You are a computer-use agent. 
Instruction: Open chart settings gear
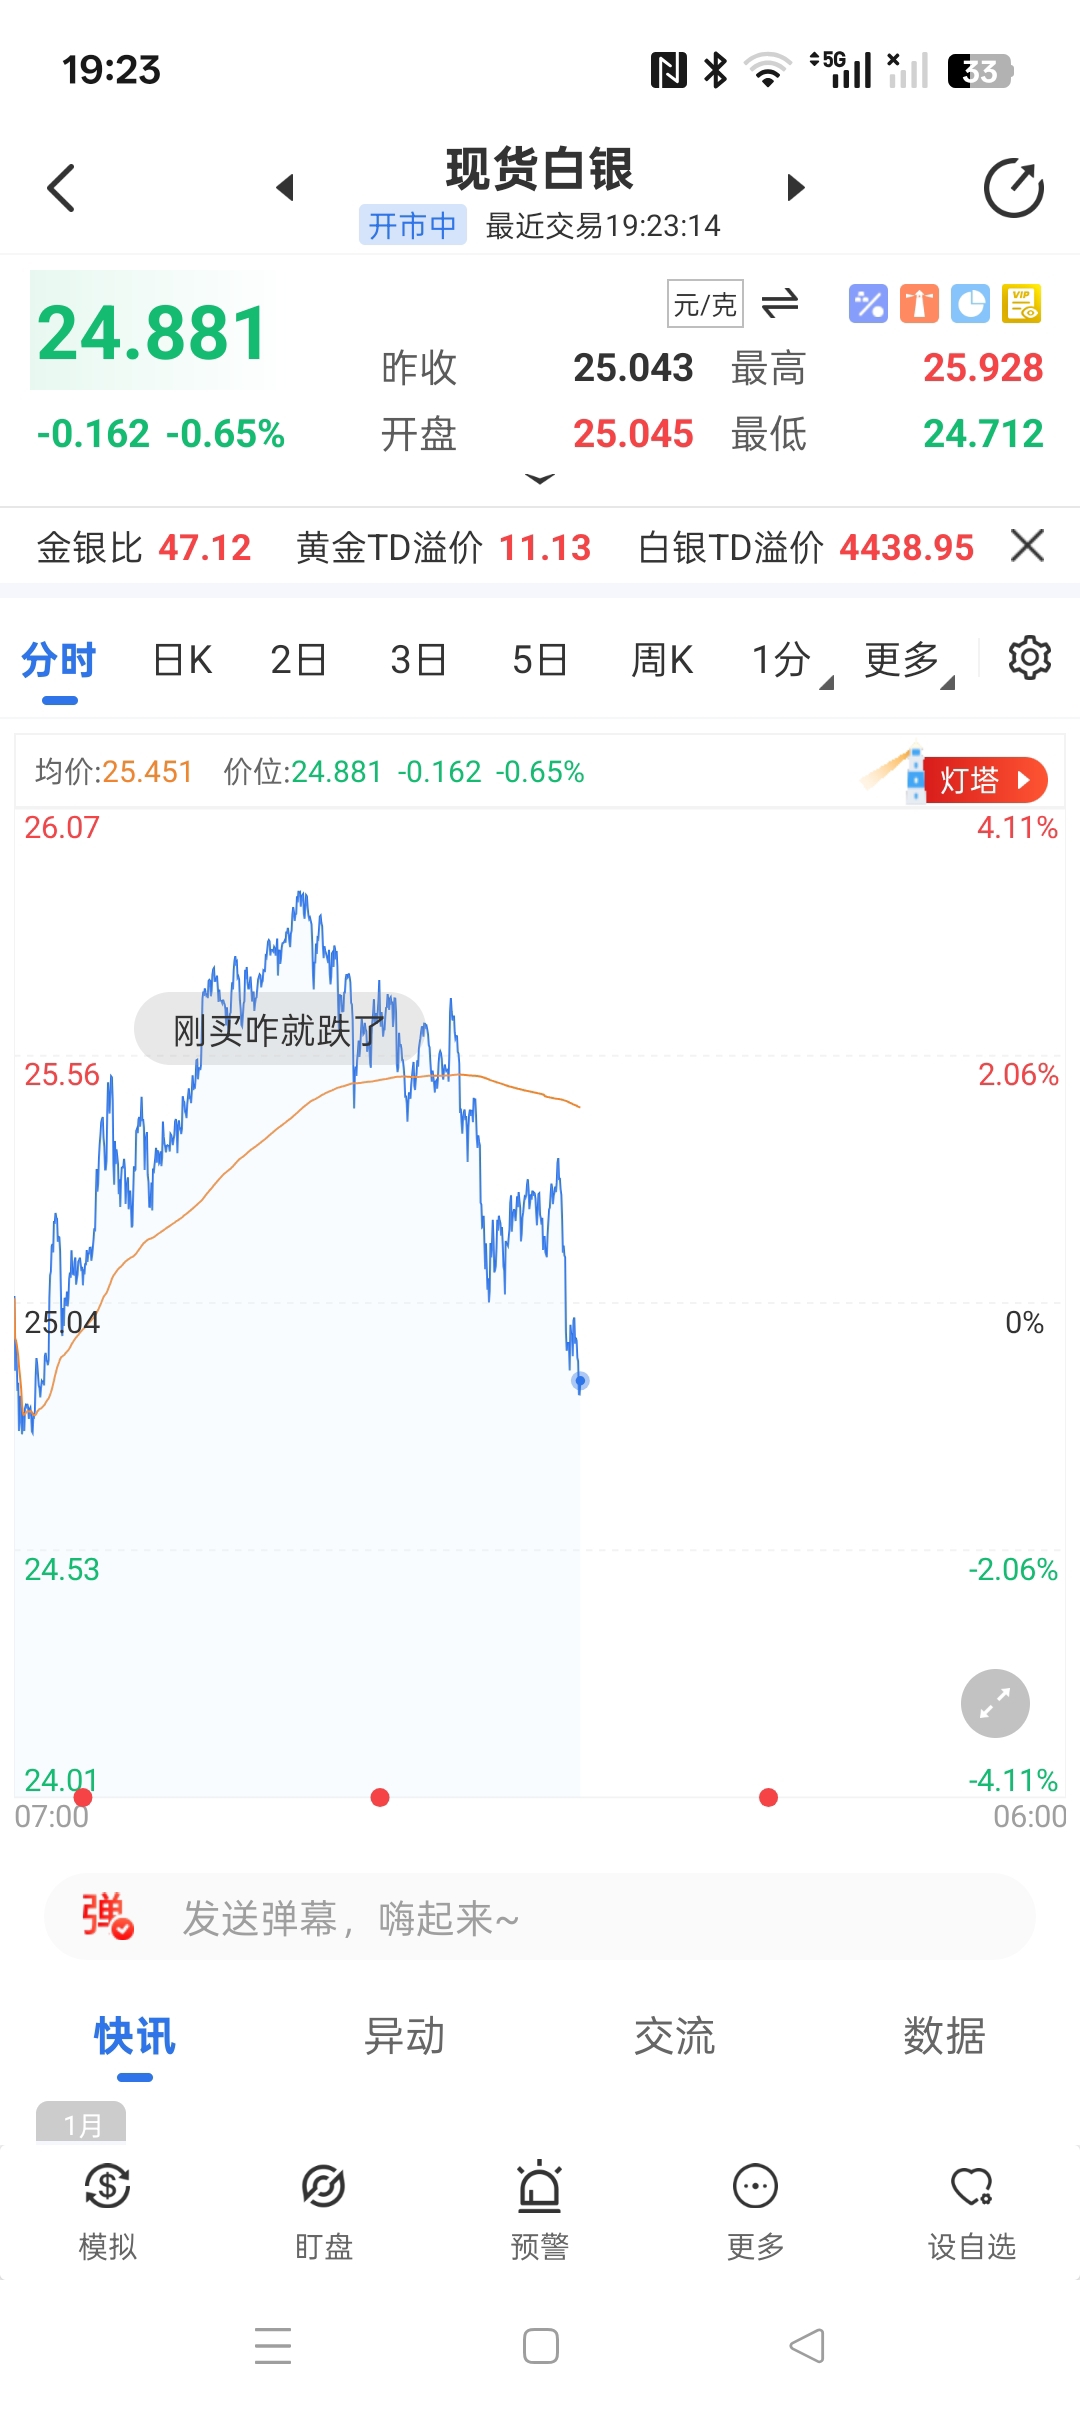[1029, 659]
